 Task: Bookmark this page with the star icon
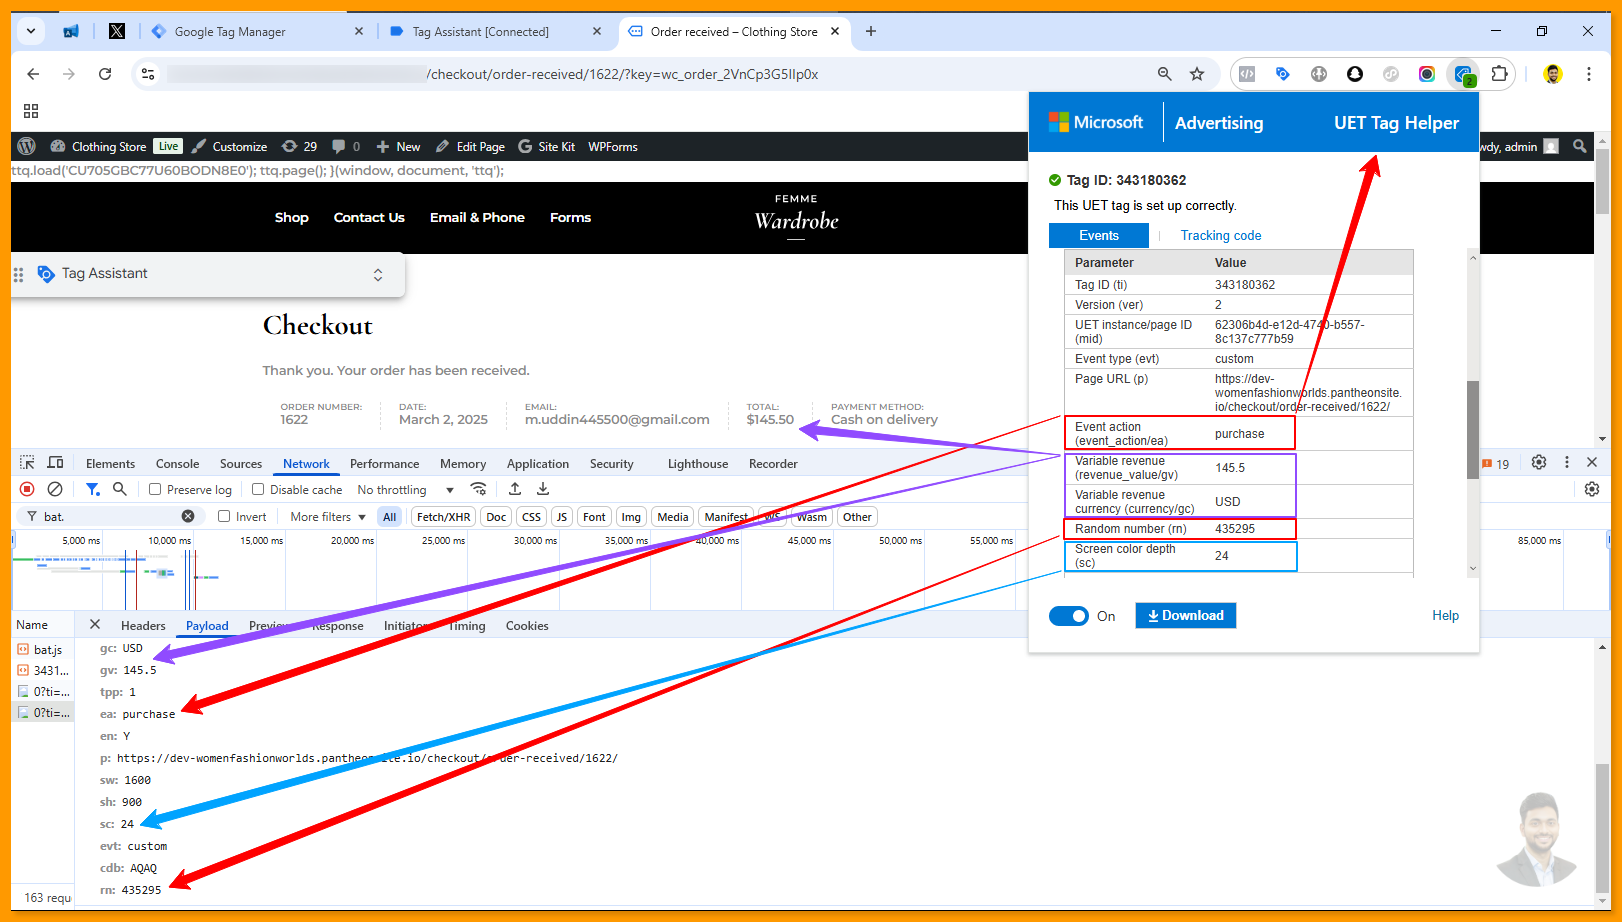[x=1197, y=74]
